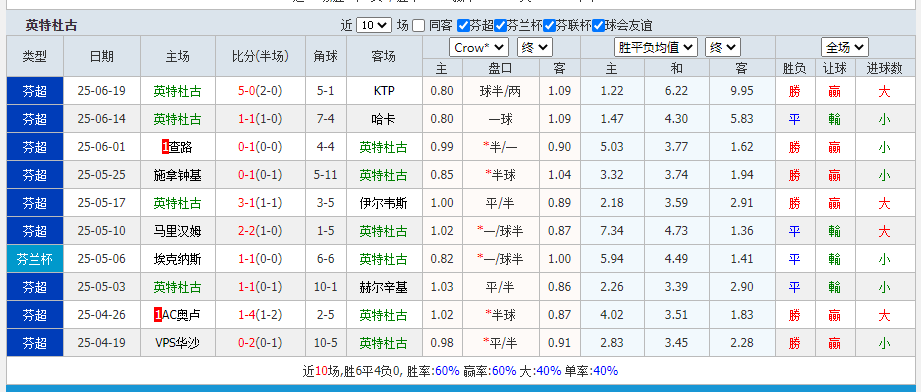Image resolution: width=921 pixels, height=392 pixels.
Task: Click home team 埃克纳斯
Action: (x=177, y=259)
